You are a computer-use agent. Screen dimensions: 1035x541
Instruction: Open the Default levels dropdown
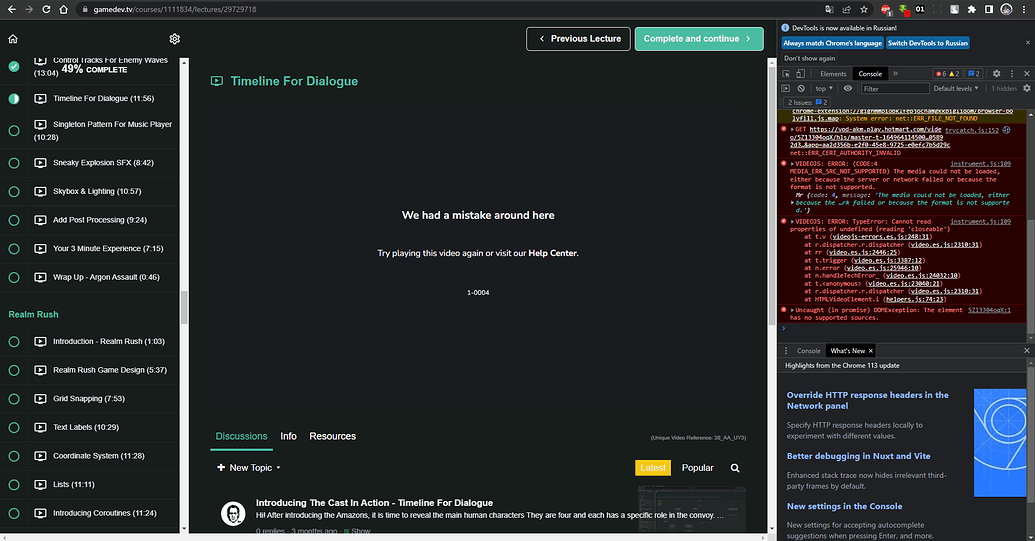click(955, 88)
